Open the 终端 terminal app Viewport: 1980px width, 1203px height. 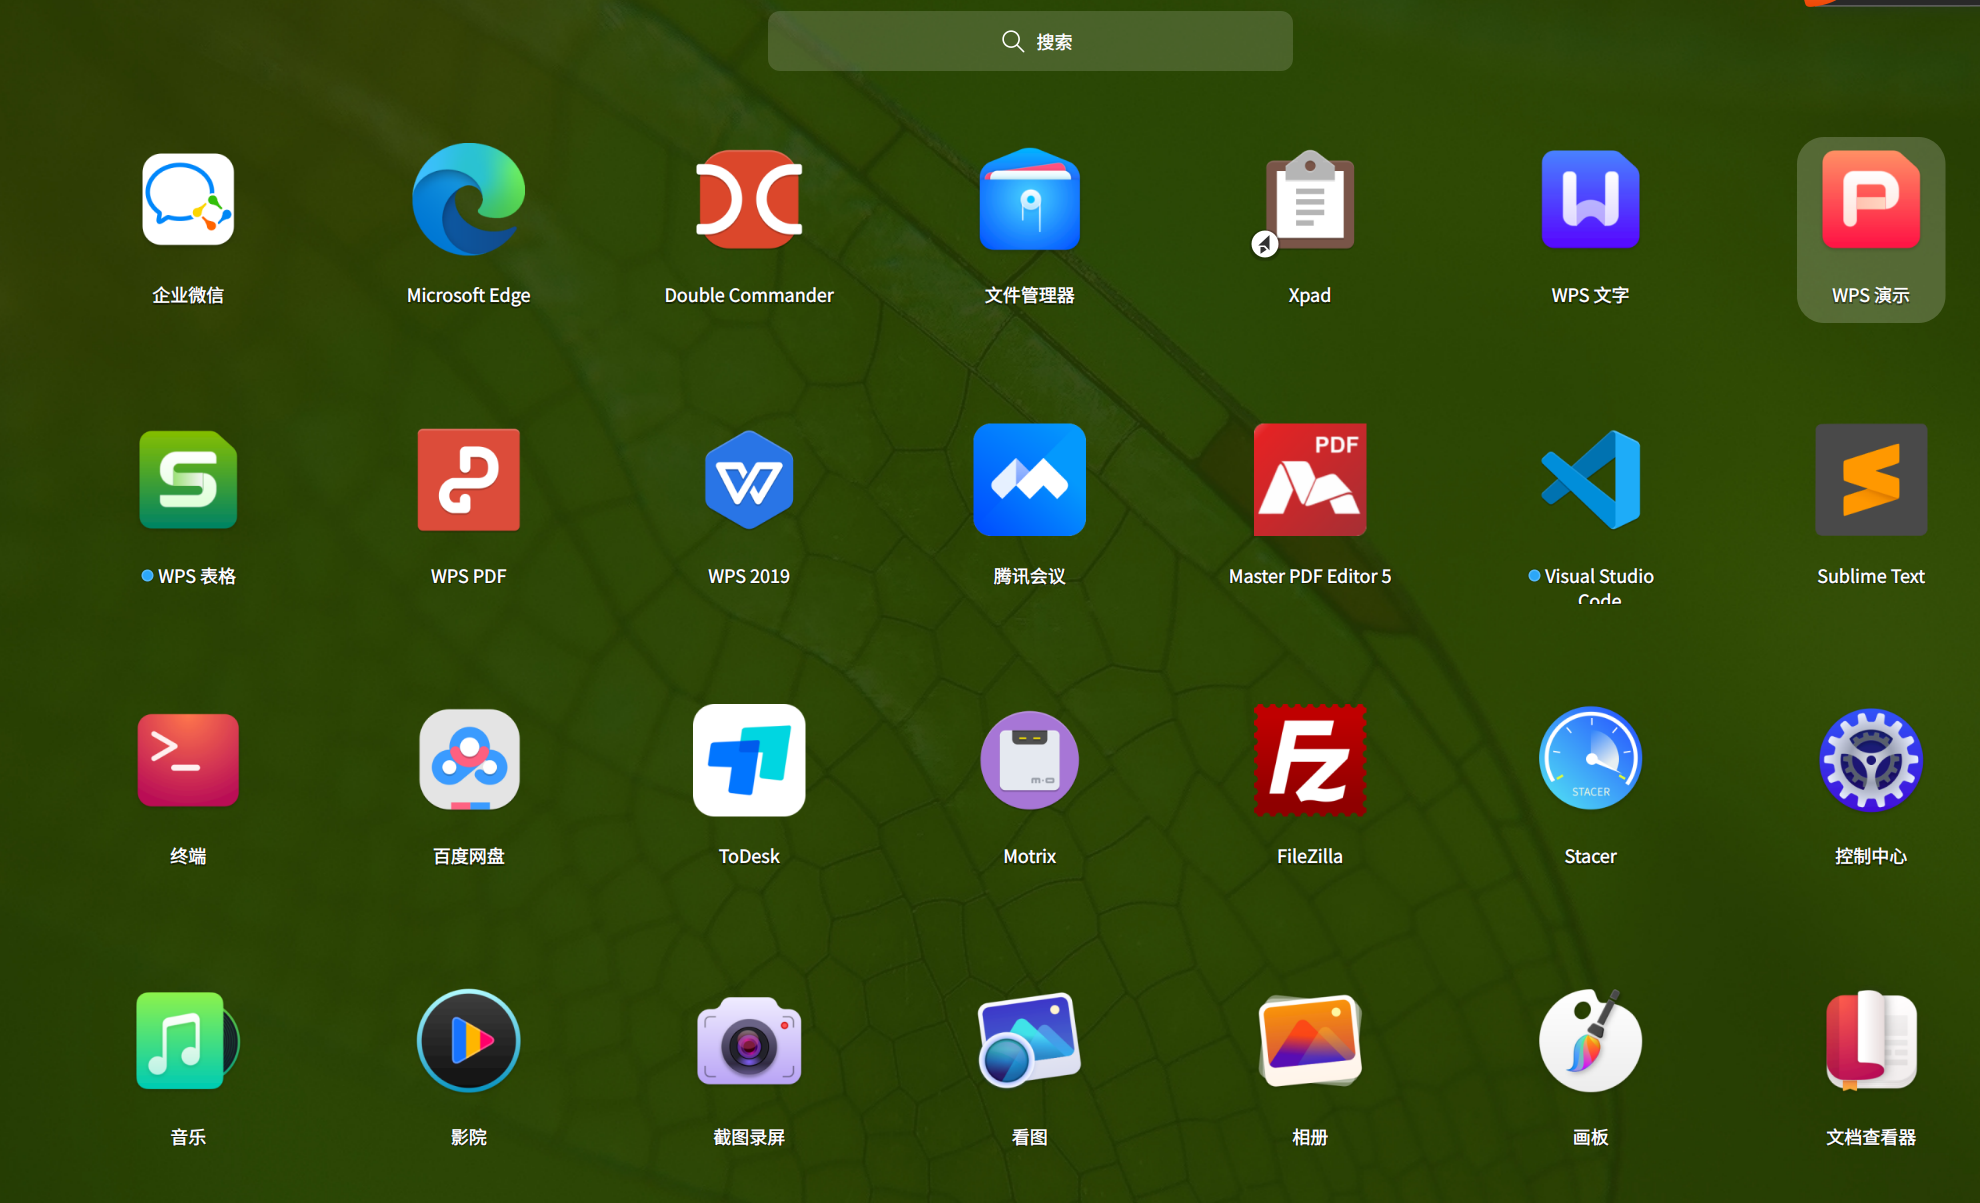[188, 760]
